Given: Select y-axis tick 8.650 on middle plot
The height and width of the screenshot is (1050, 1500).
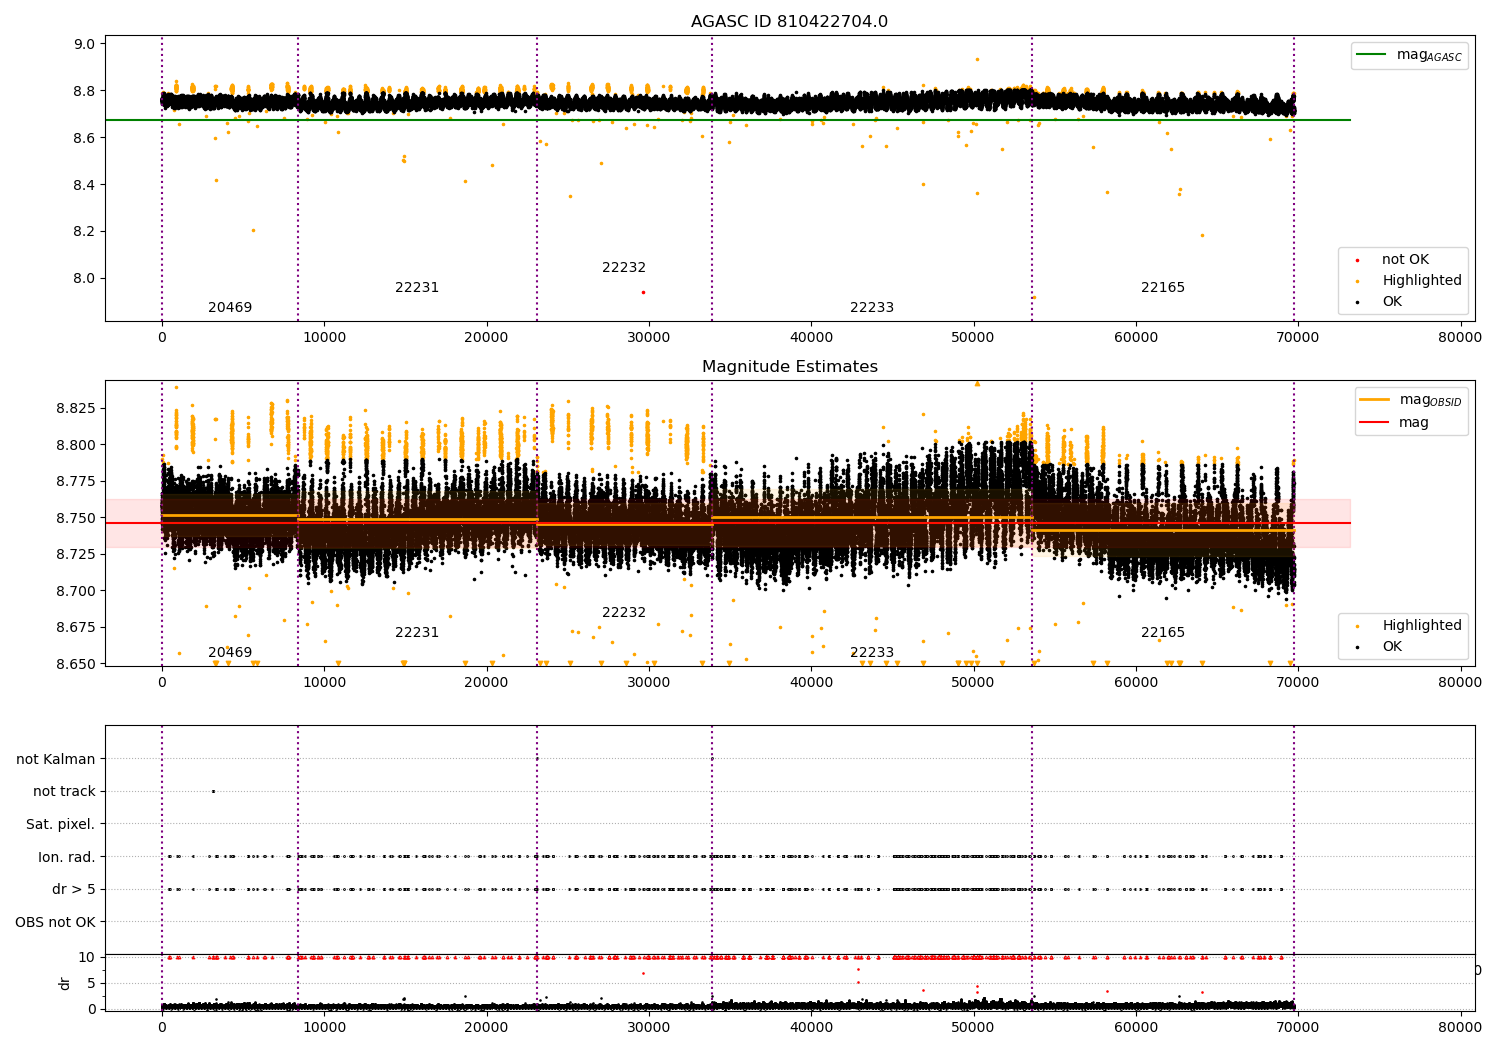Looking at the screenshot, I should click(x=76, y=664).
